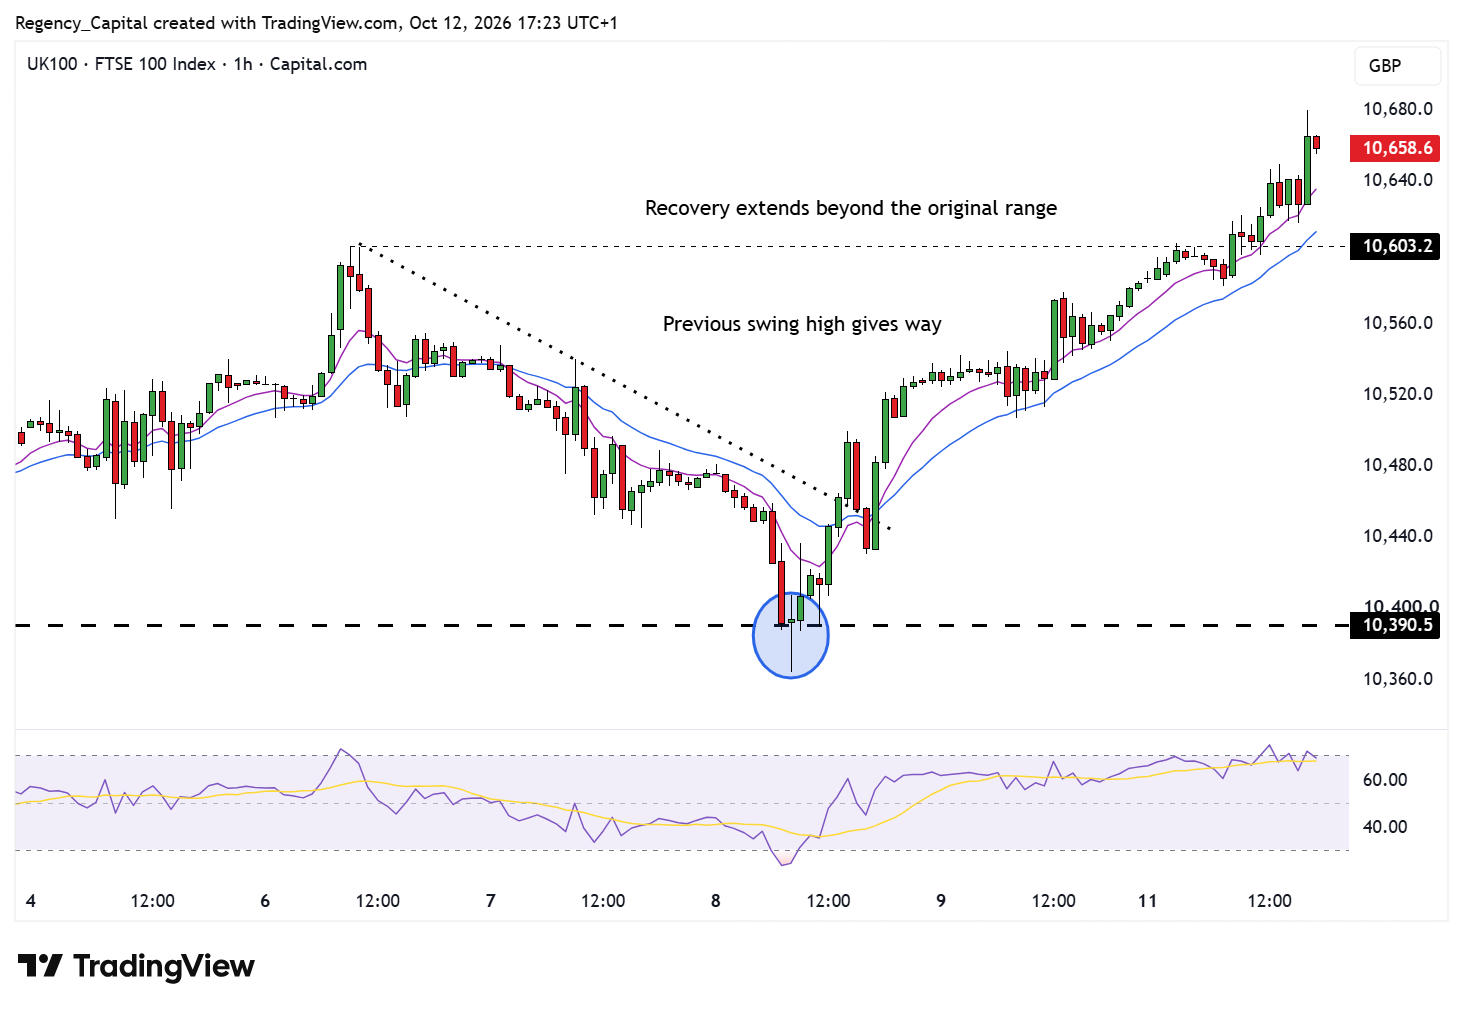Click the 10,440.0 price axis label

(1397, 536)
